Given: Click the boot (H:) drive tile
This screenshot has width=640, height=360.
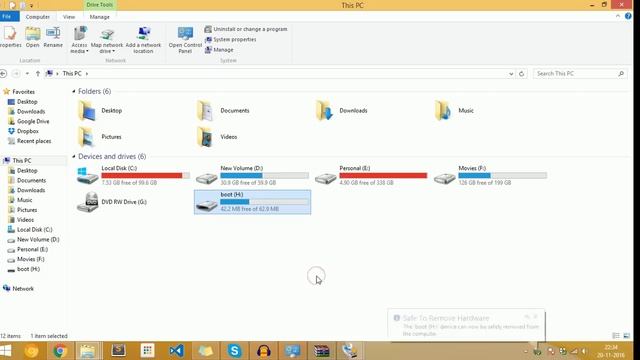Looking at the screenshot, I should point(252,202).
